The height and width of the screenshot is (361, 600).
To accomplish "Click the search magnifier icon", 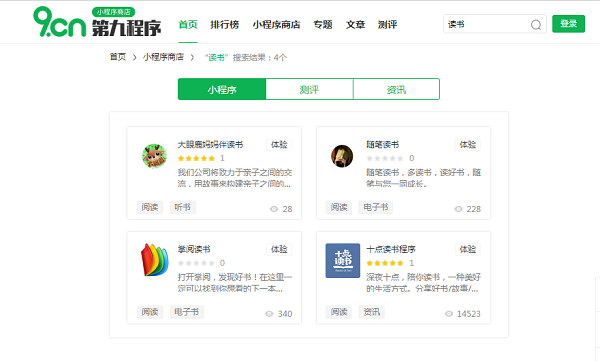I will [x=536, y=25].
